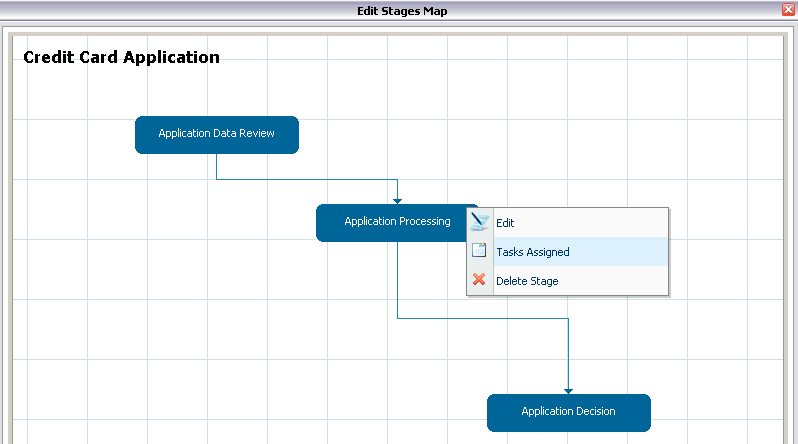Select the Application Data Review stage
798x444 pixels.
(x=216, y=134)
